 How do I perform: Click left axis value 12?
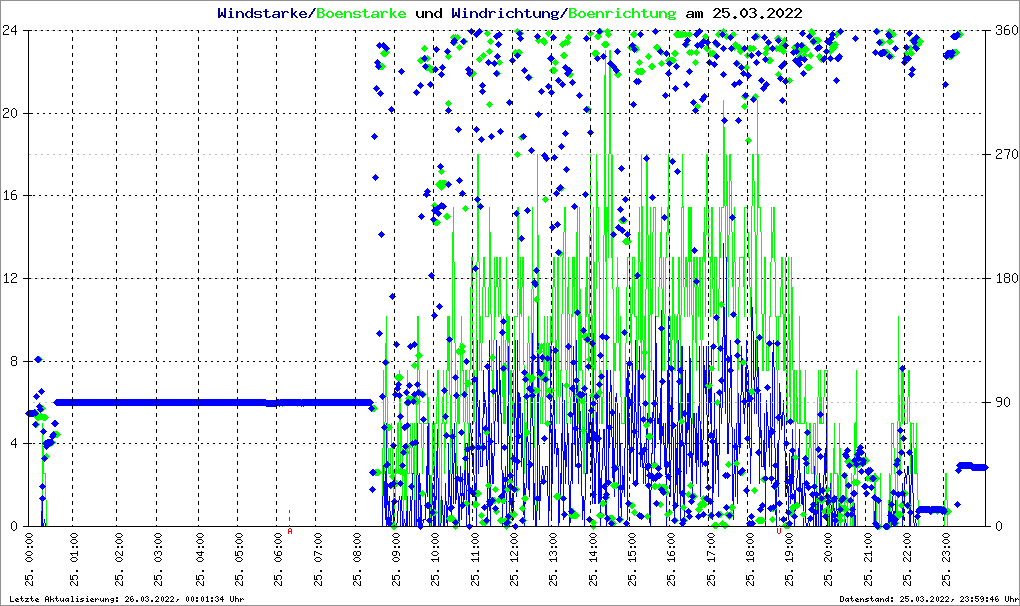10,278
